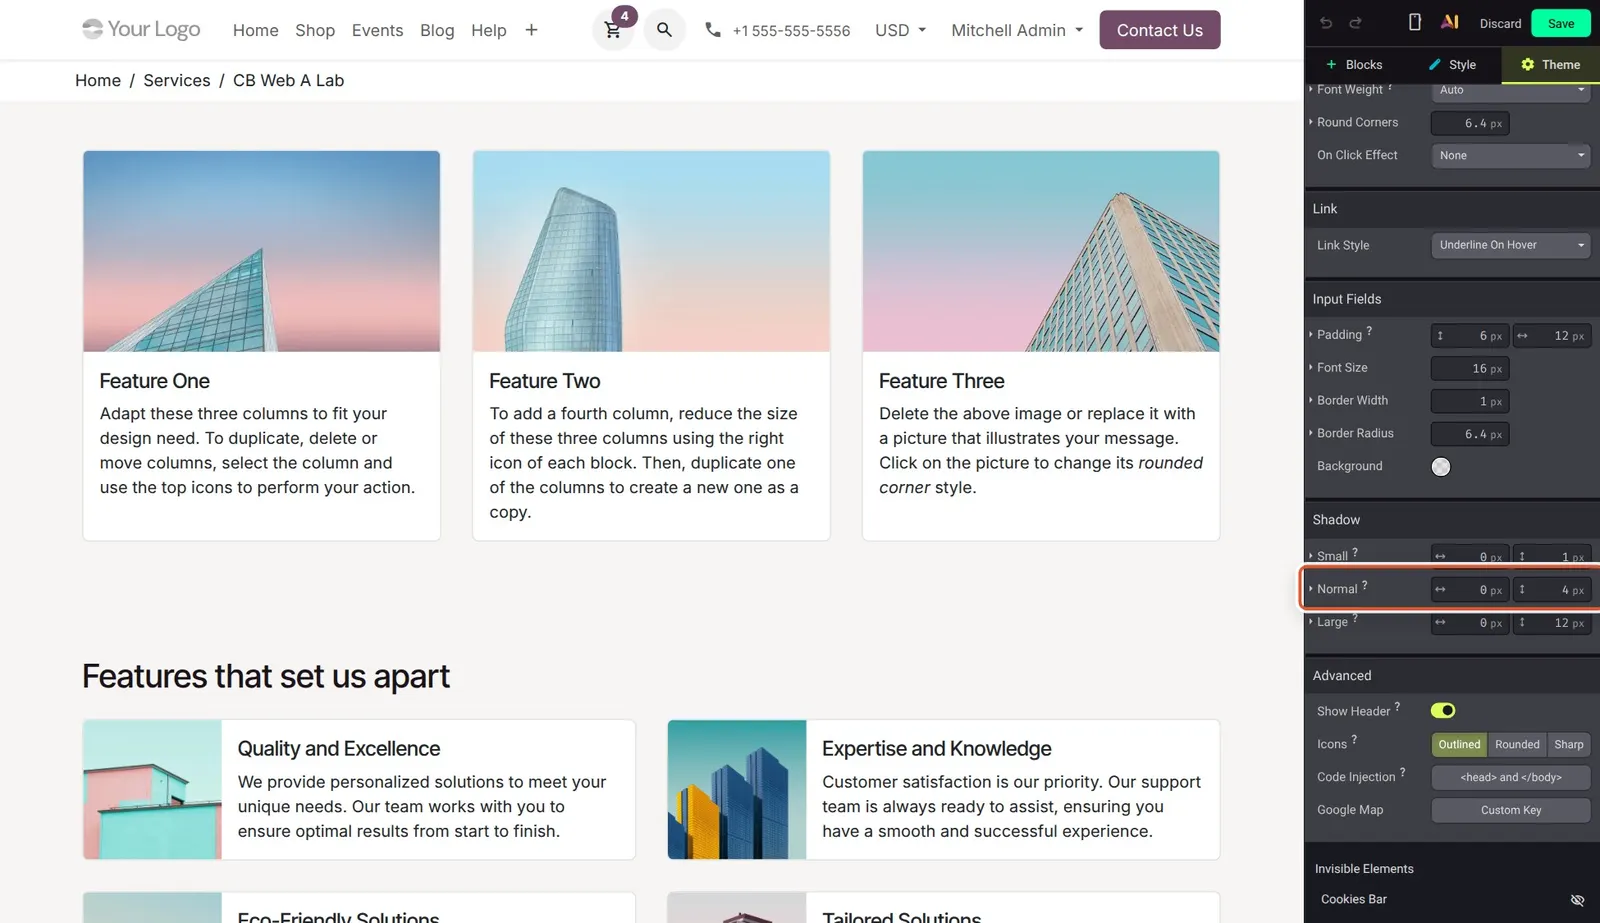
Task: Click the Border Radius value field
Action: click(x=1470, y=434)
